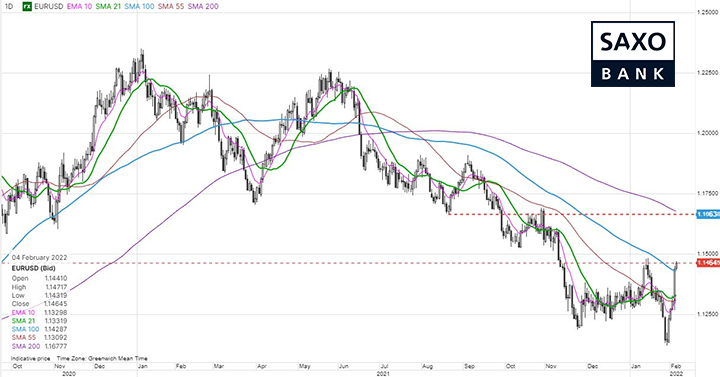The height and width of the screenshot is (377, 720).
Task: Click the 1.1500 price axis label
Action: [708, 253]
